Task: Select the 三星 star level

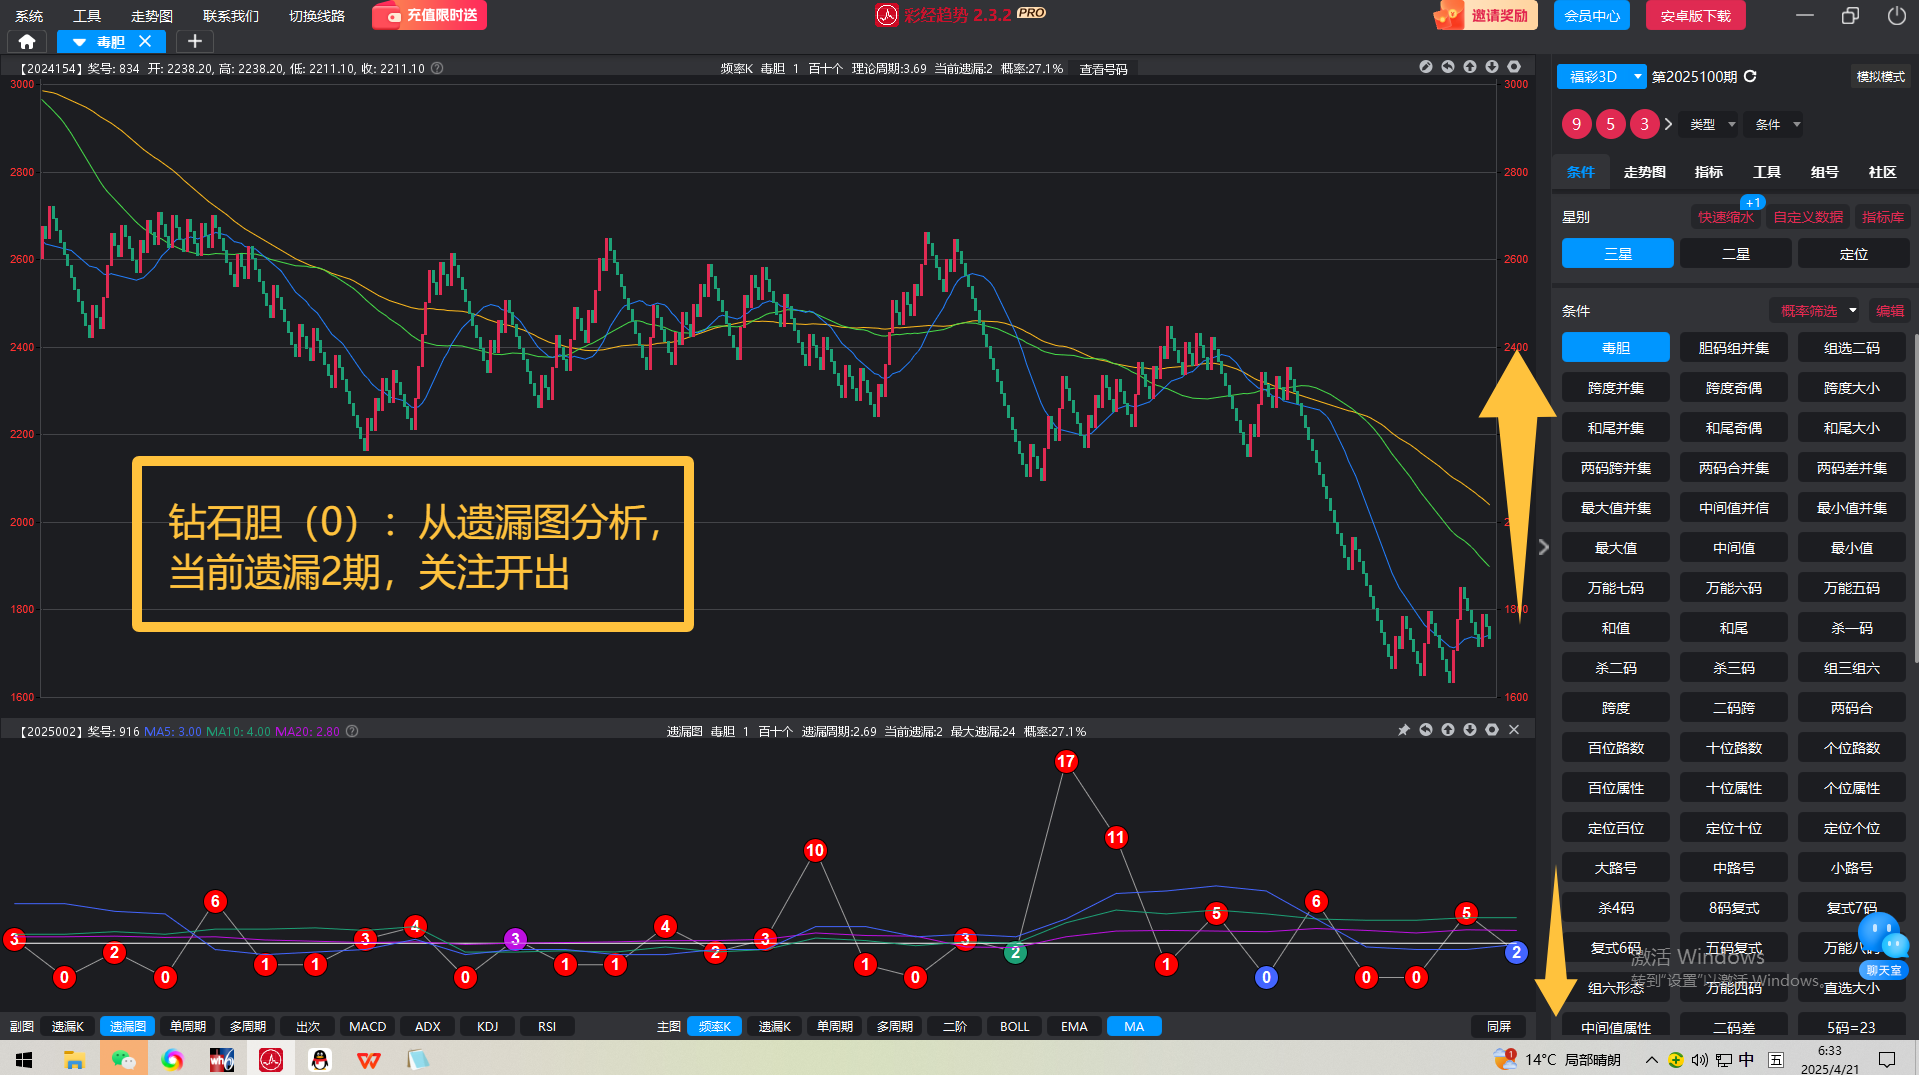Action: 1617,253
